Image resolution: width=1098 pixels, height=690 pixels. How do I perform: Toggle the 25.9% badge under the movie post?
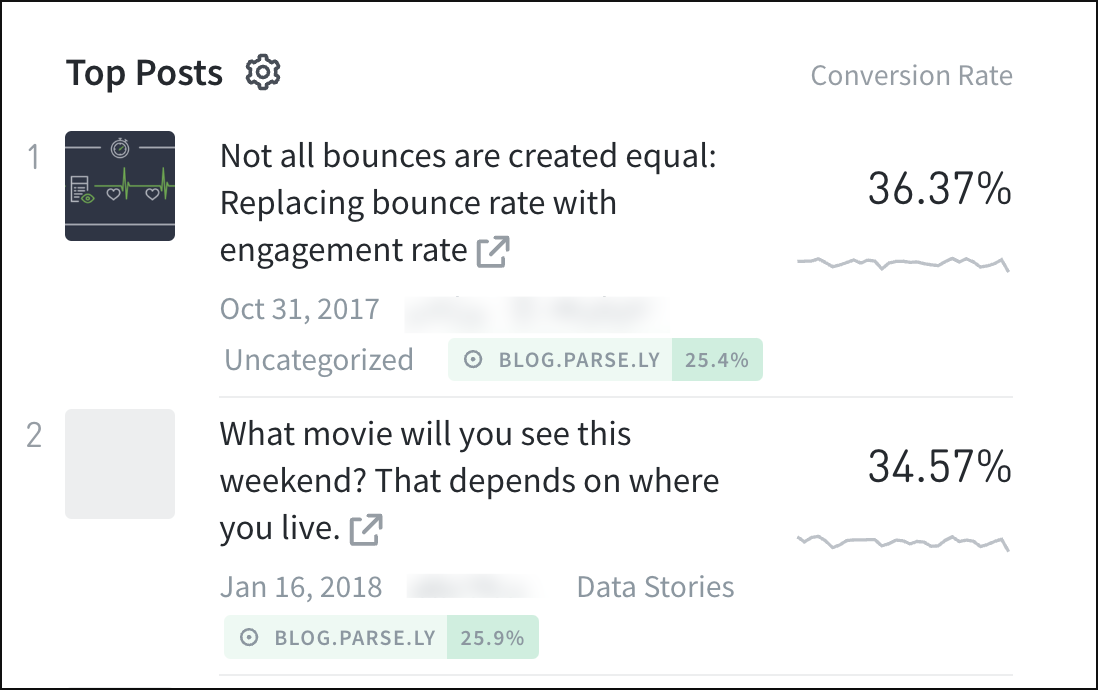[492, 637]
